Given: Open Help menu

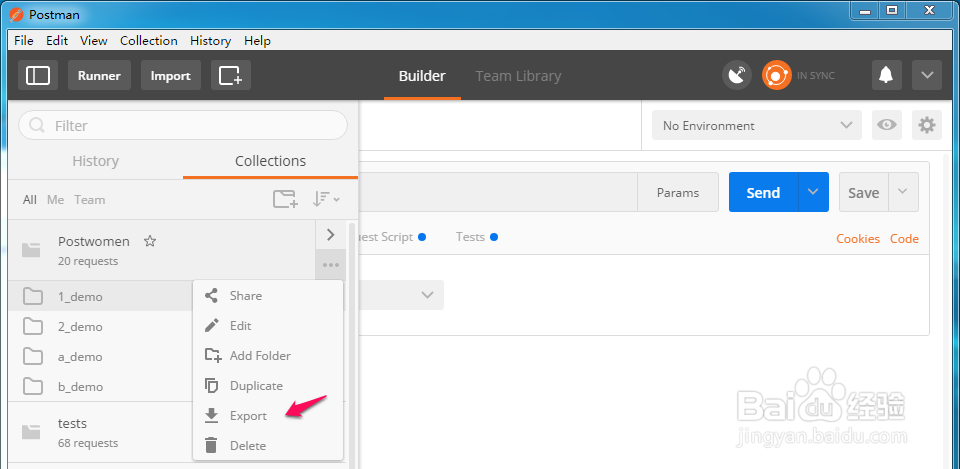Looking at the screenshot, I should pyautogui.click(x=257, y=40).
